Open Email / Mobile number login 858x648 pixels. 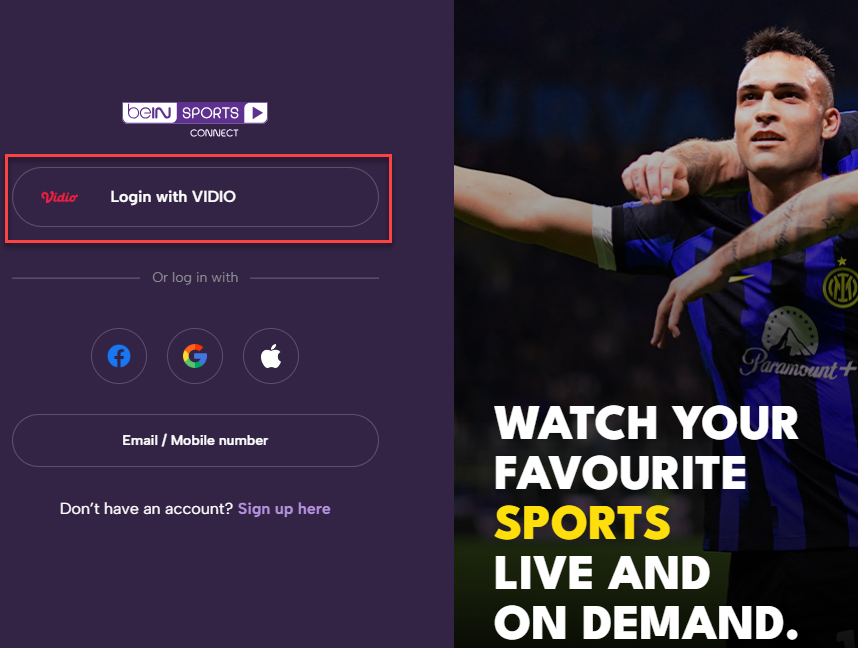pyautogui.click(x=195, y=441)
